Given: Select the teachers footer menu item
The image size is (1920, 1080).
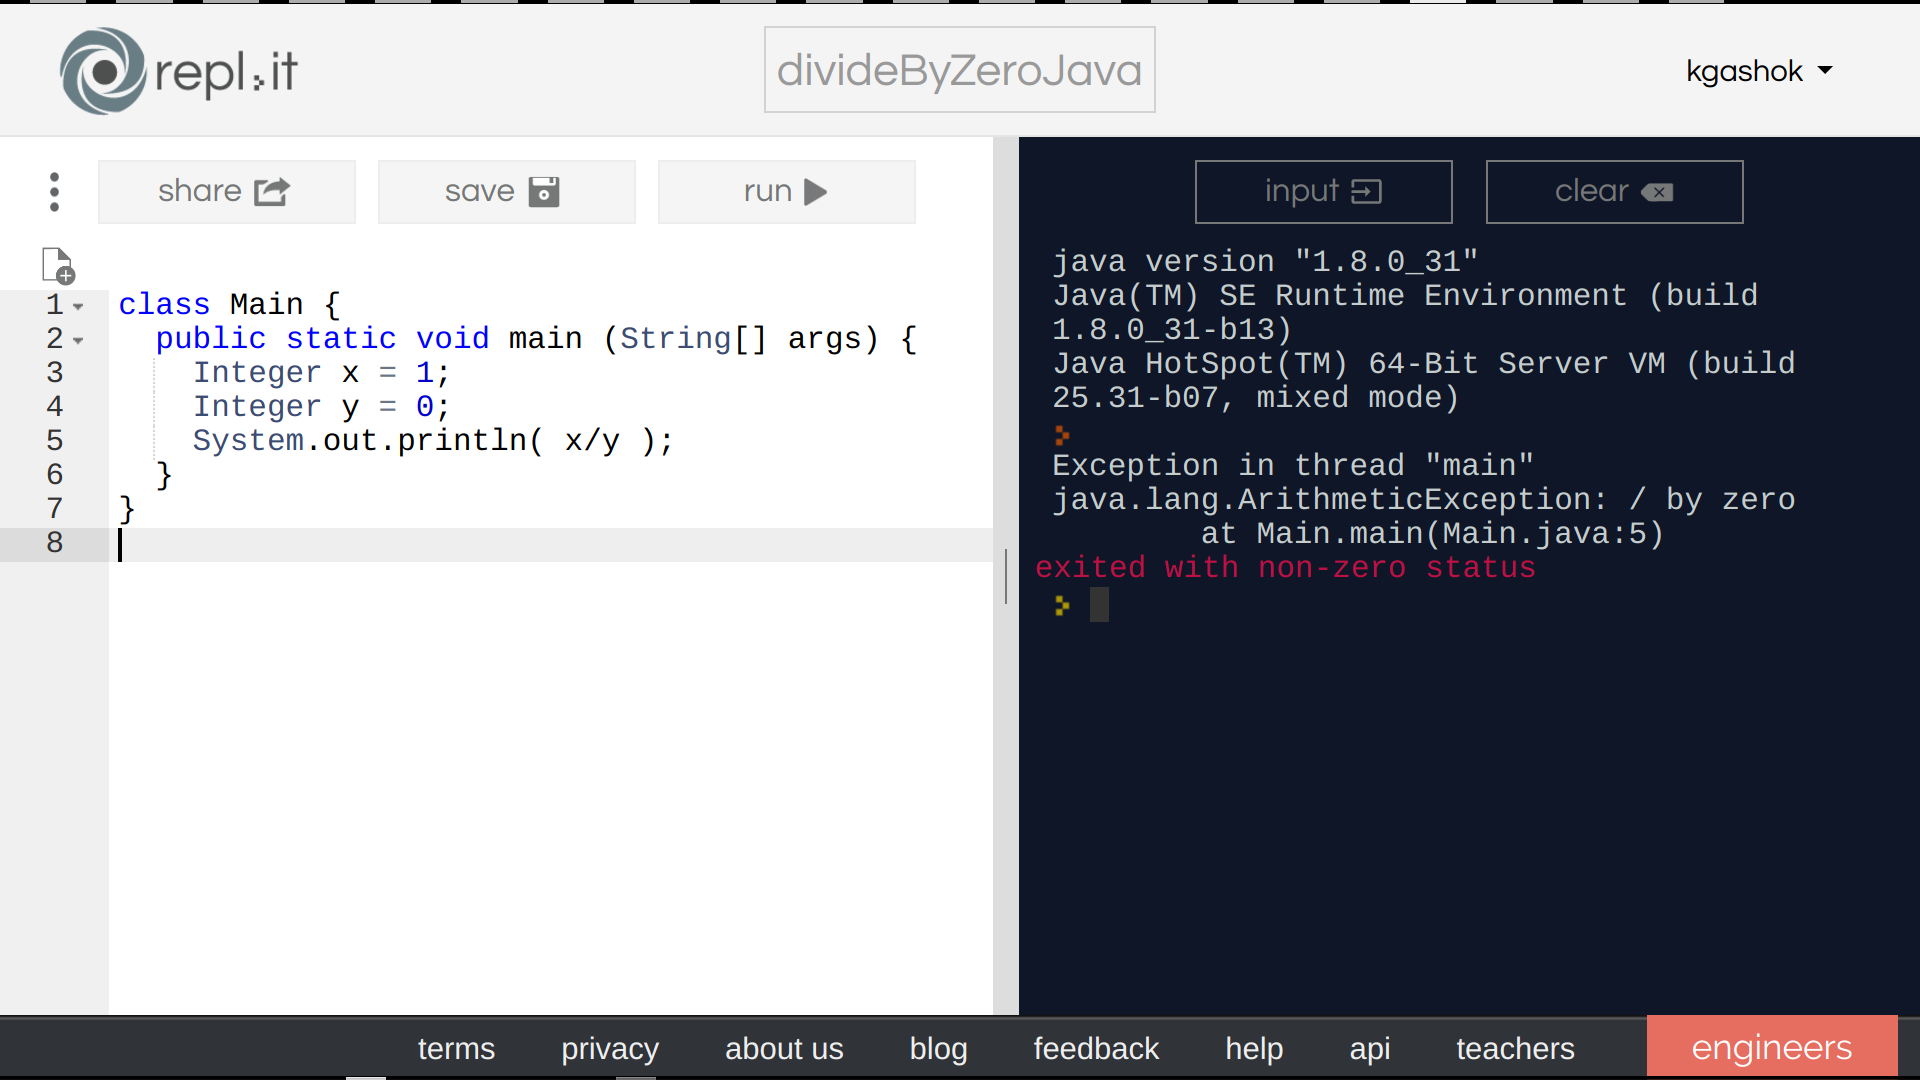Looking at the screenshot, I should pyautogui.click(x=1515, y=1048).
